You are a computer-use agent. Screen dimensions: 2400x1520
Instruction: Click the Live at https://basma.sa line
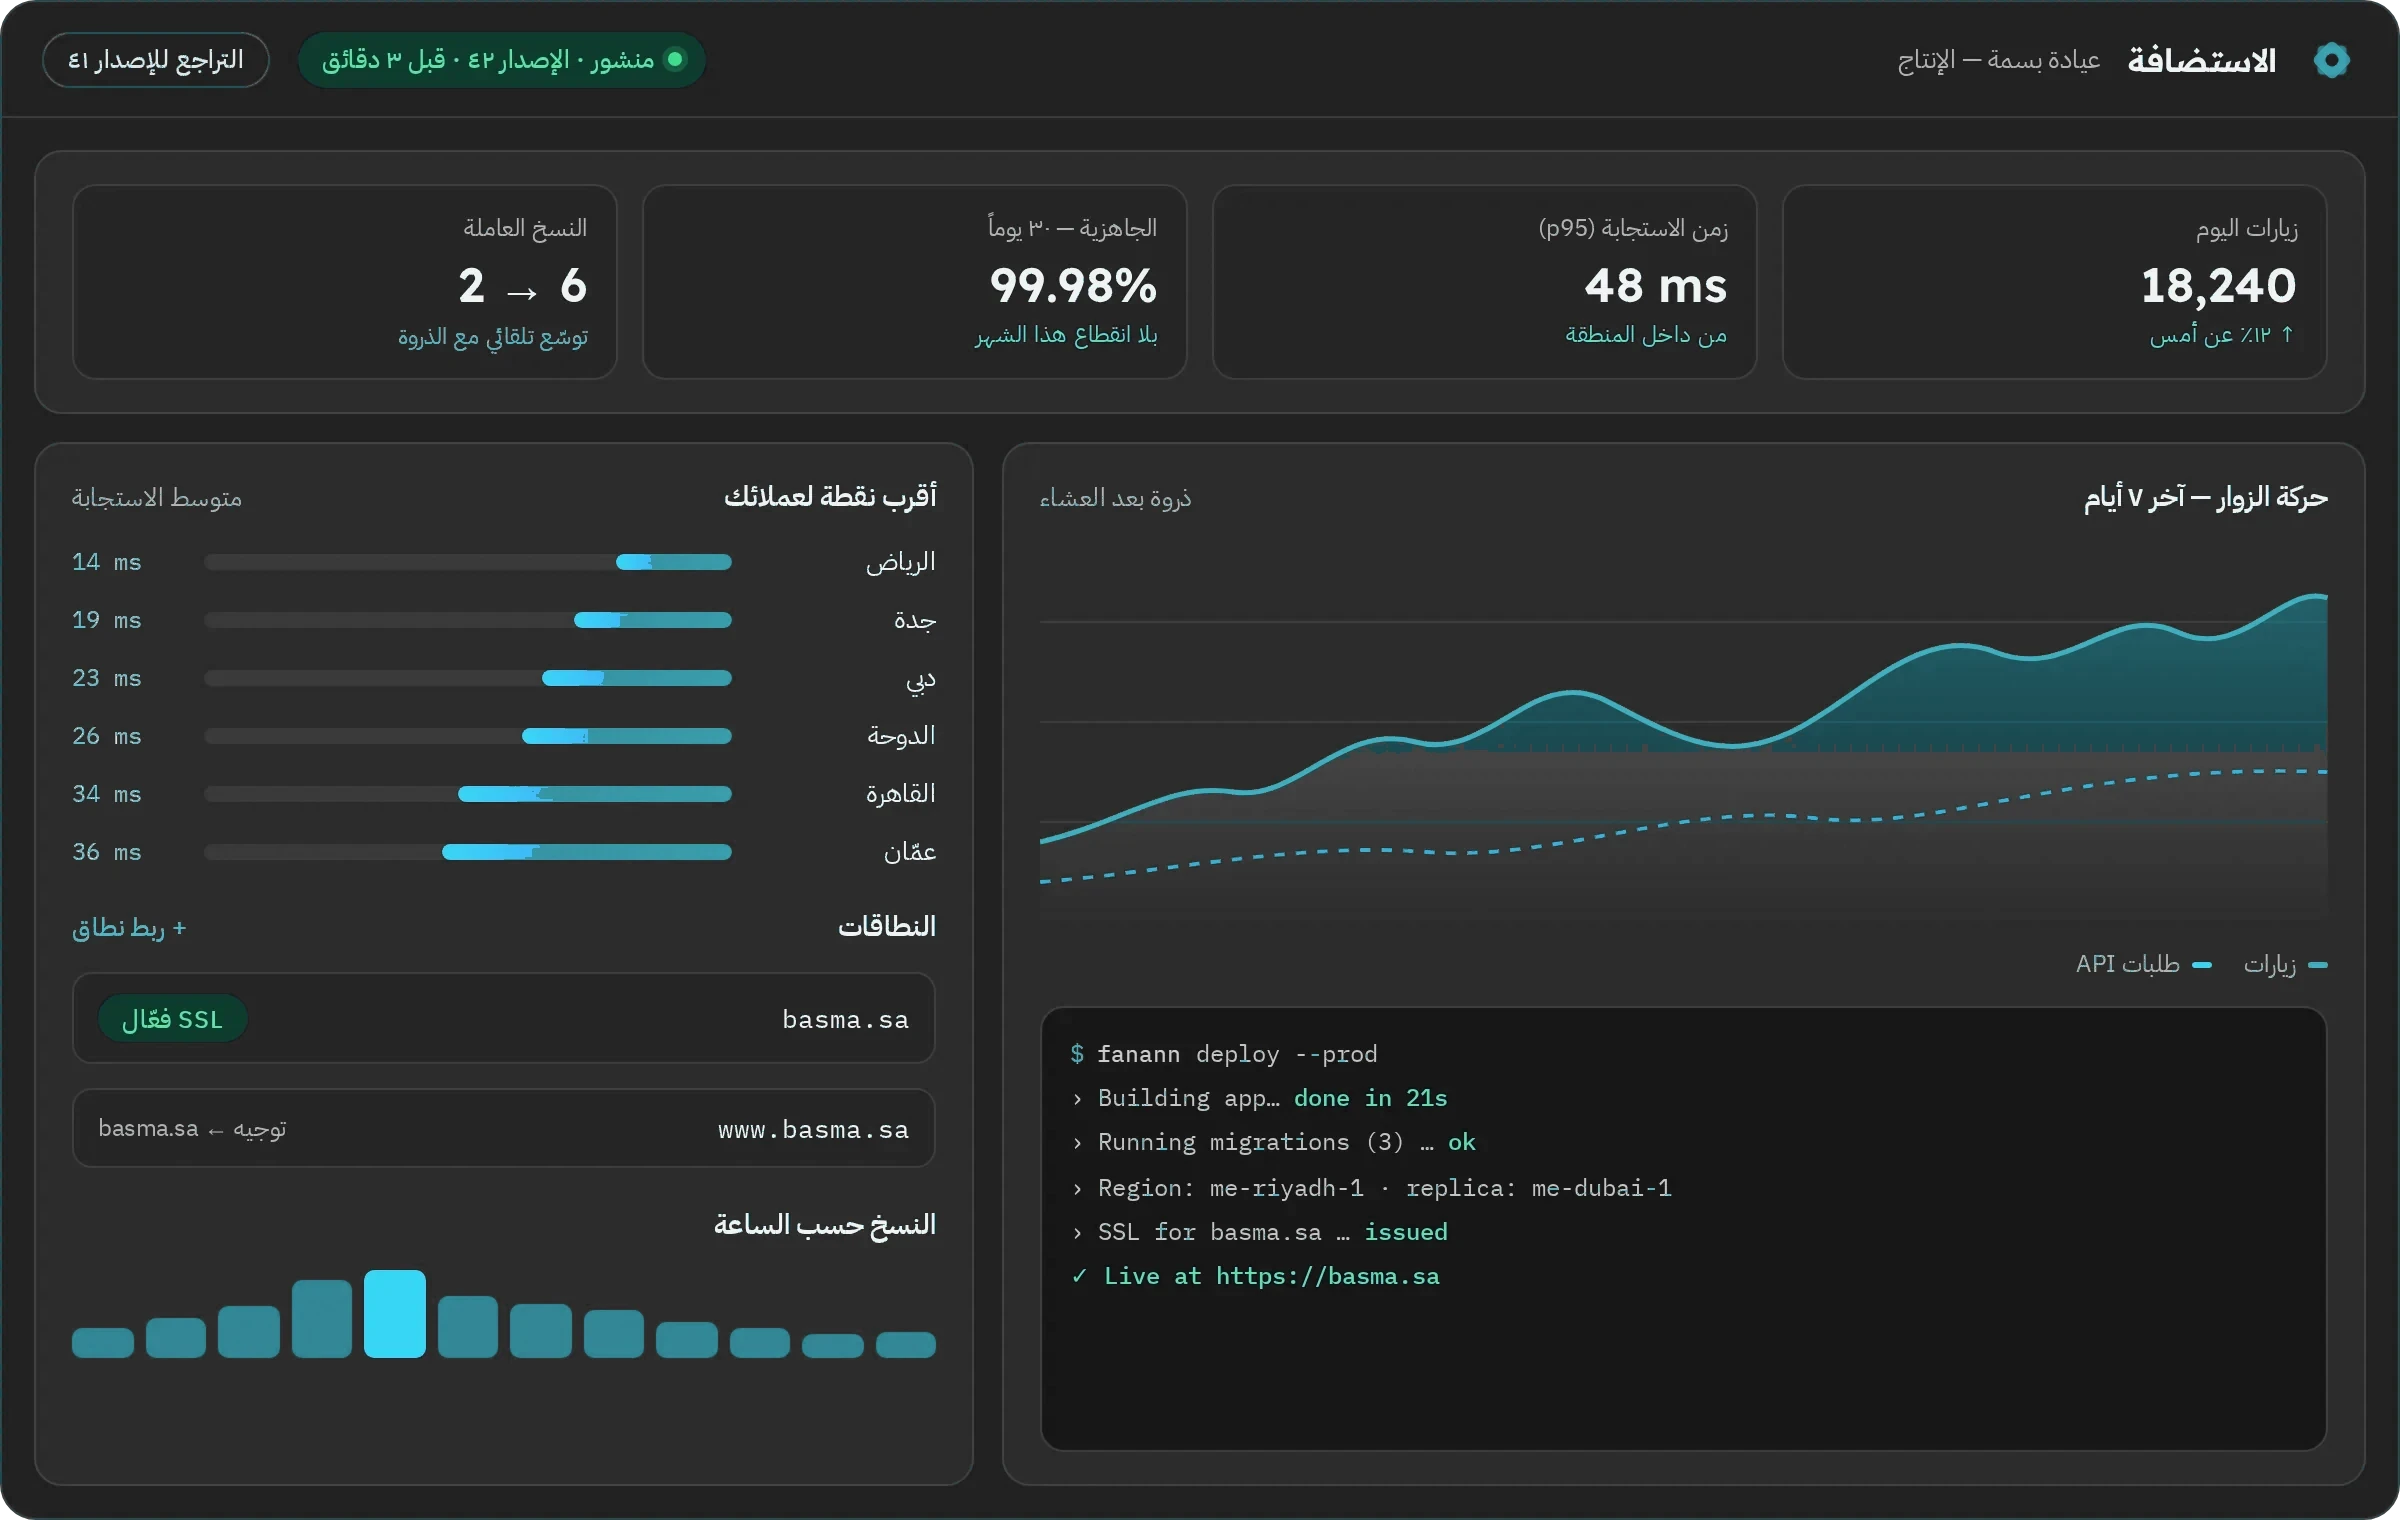[1255, 1276]
